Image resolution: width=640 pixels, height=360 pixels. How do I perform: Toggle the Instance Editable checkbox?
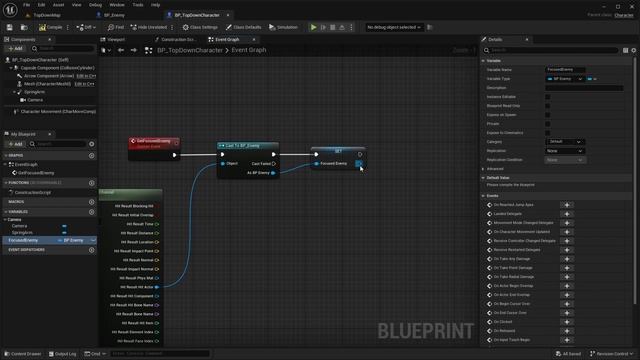coord(548,97)
